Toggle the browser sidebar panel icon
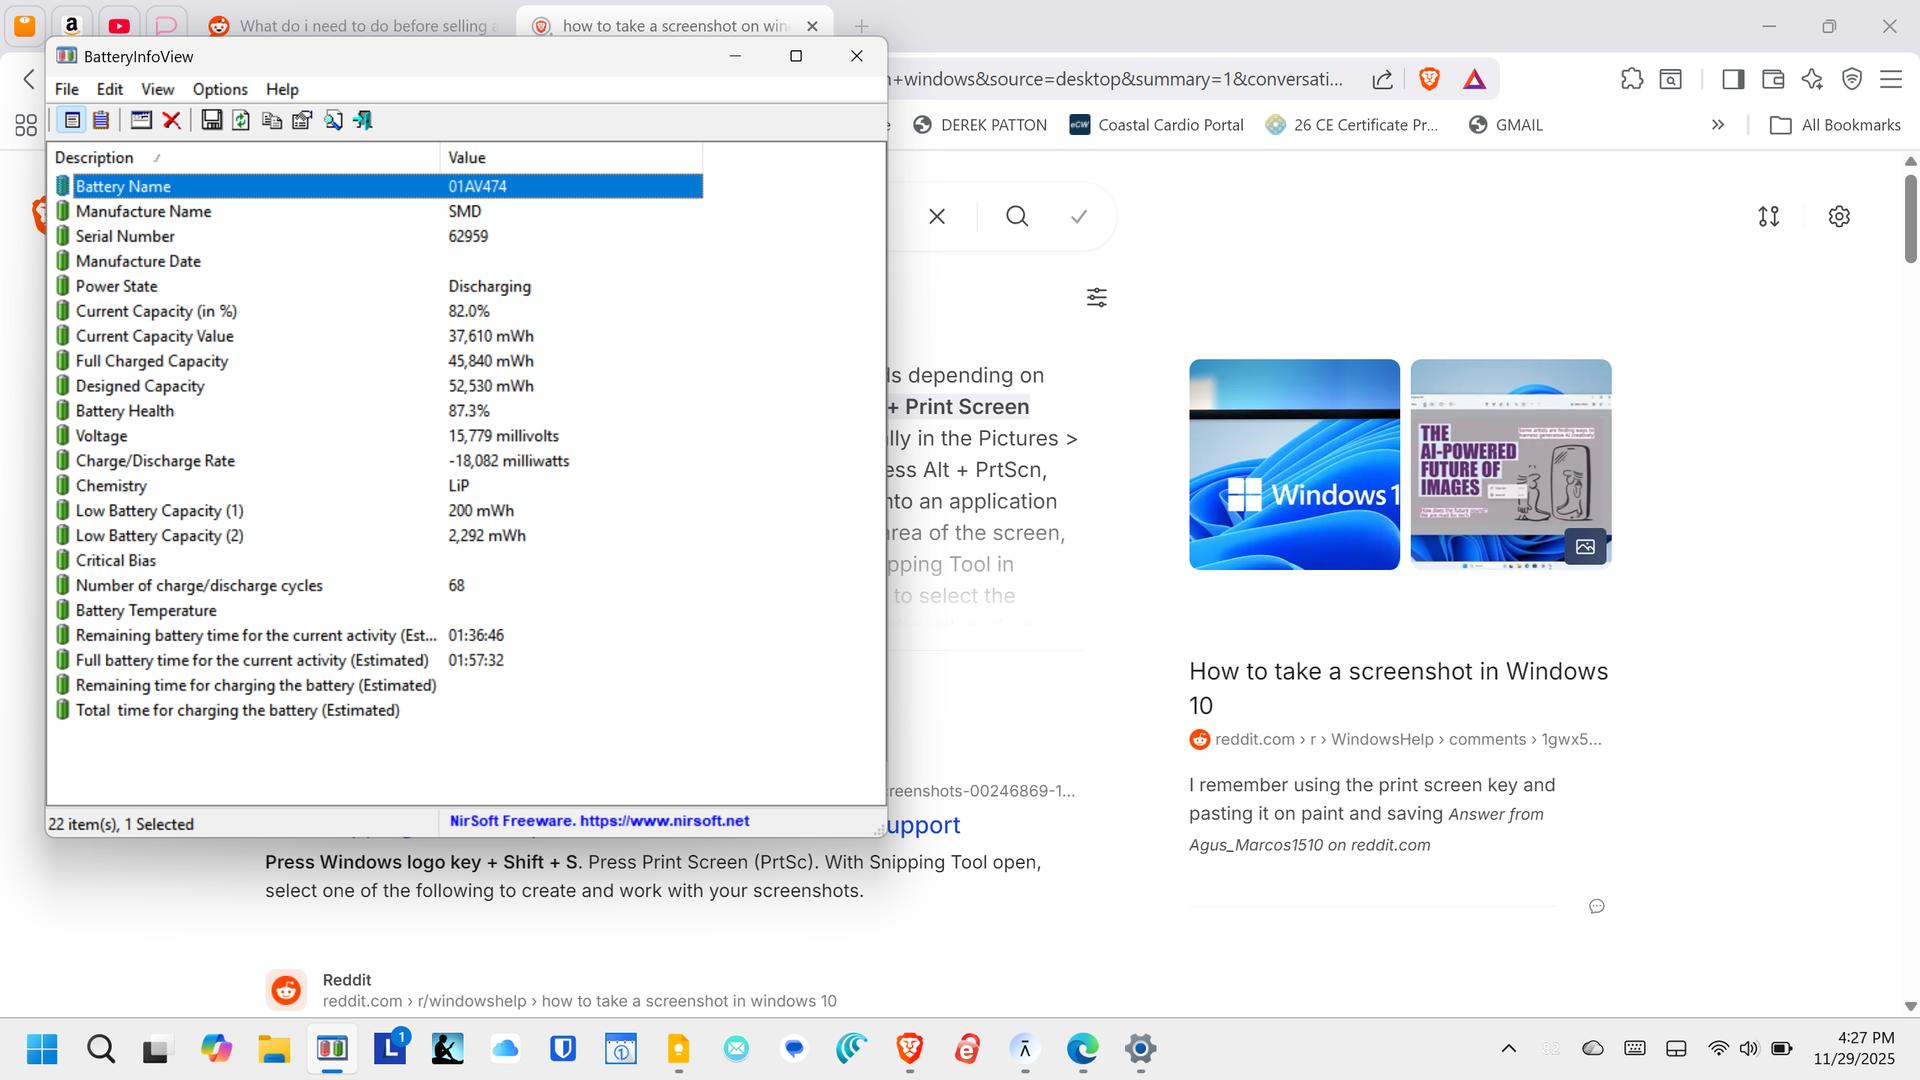1920x1080 pixels. coord(1733,79)
